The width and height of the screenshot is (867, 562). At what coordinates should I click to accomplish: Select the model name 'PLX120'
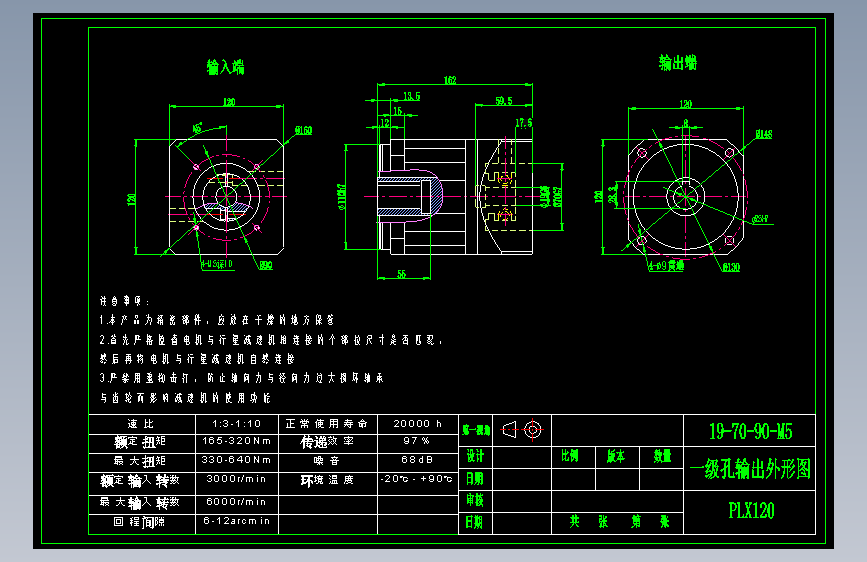(x=751, y=510)
